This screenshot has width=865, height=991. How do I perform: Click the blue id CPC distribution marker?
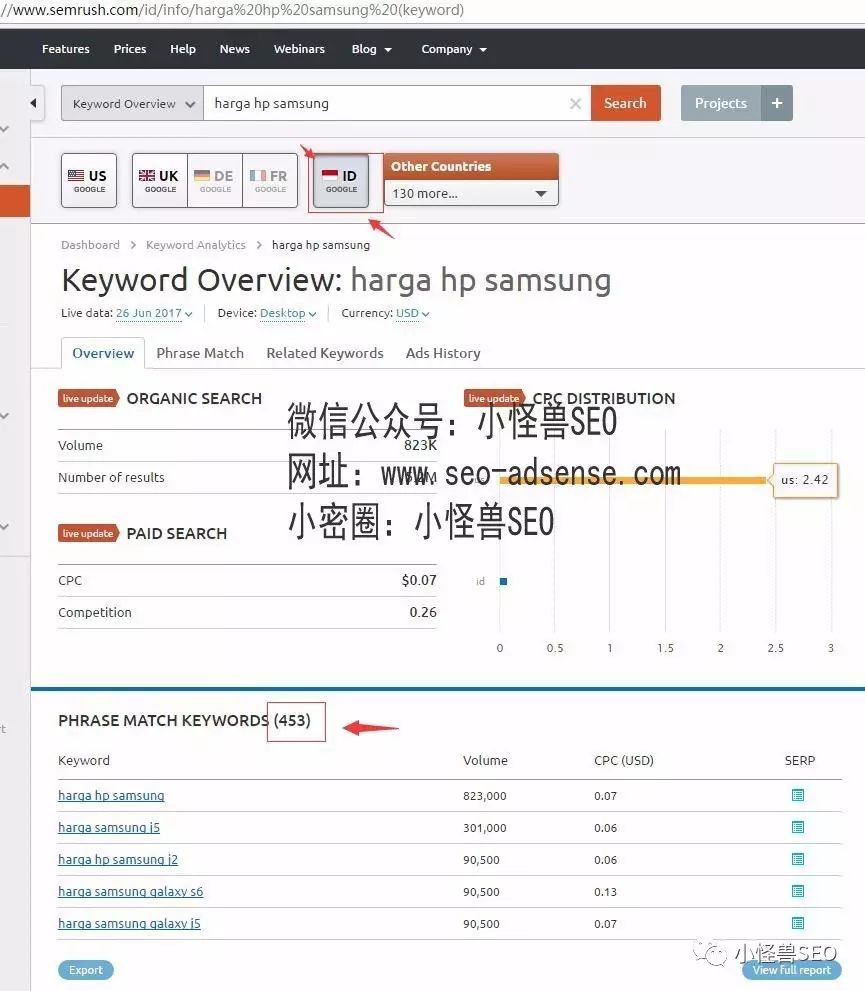coord(503,581)
